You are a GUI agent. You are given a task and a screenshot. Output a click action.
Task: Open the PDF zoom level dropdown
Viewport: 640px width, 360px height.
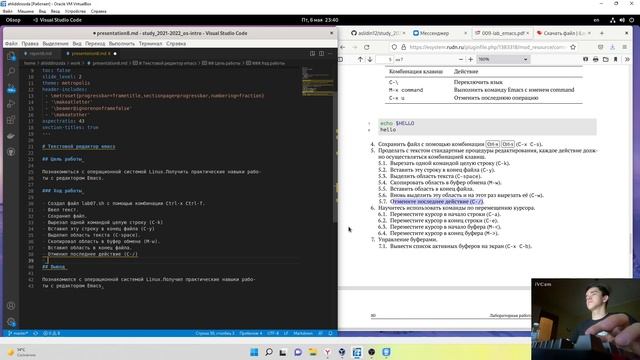pos(503,60)
